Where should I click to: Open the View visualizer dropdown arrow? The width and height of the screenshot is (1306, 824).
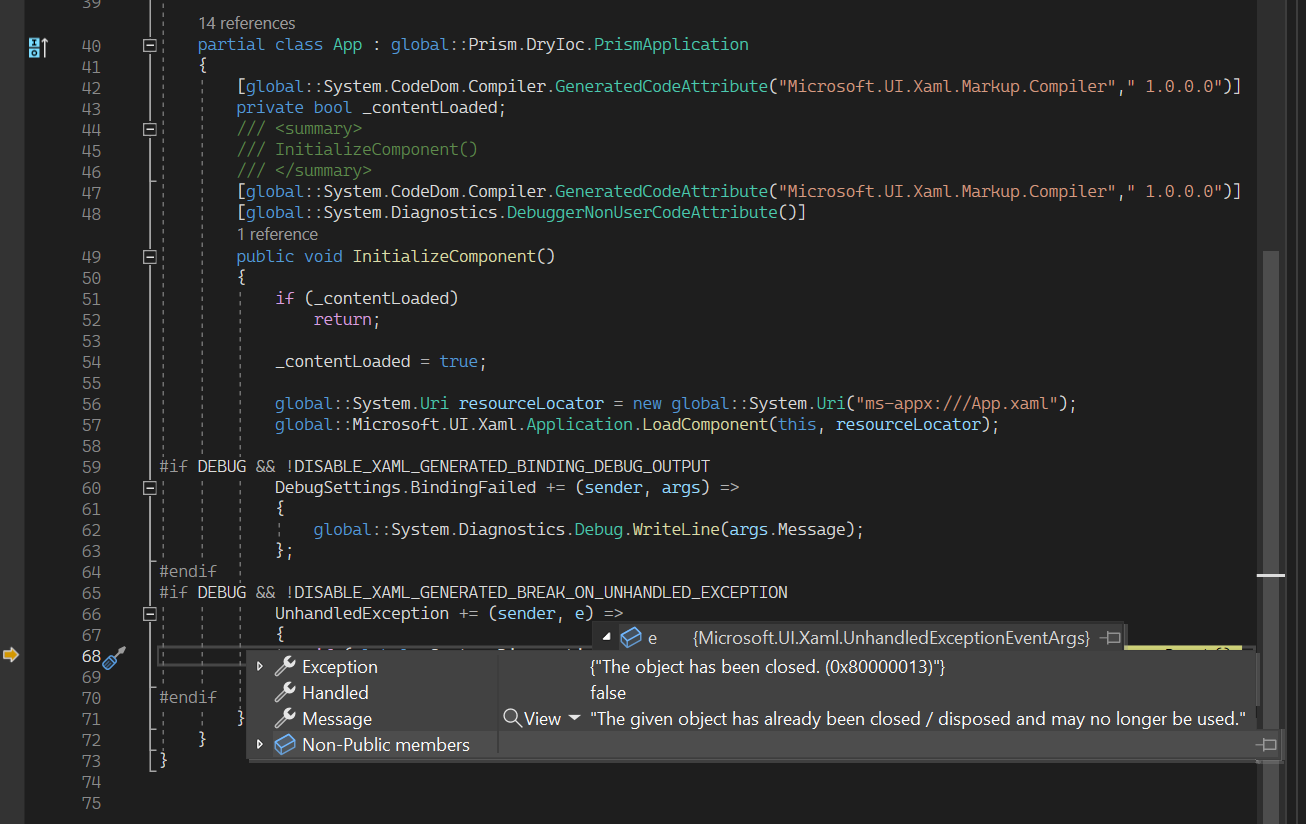point(574,719)
